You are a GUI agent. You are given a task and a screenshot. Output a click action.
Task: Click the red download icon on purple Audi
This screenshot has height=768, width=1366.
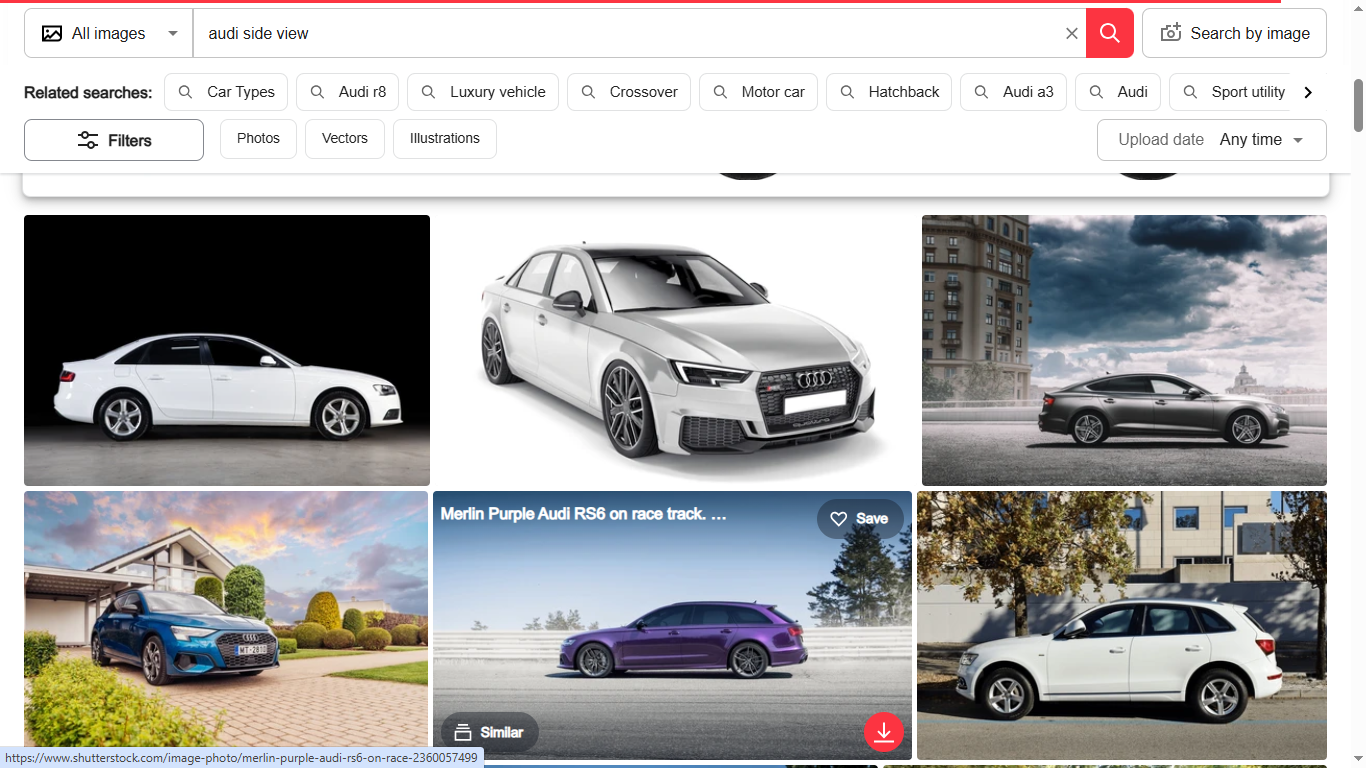pos(883,732)
